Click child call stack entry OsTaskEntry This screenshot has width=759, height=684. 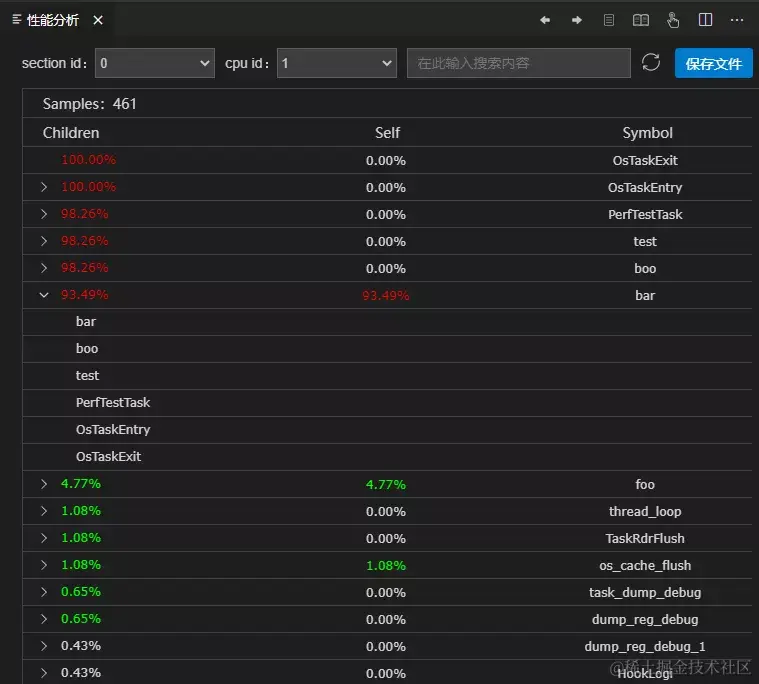coord(113,430)
